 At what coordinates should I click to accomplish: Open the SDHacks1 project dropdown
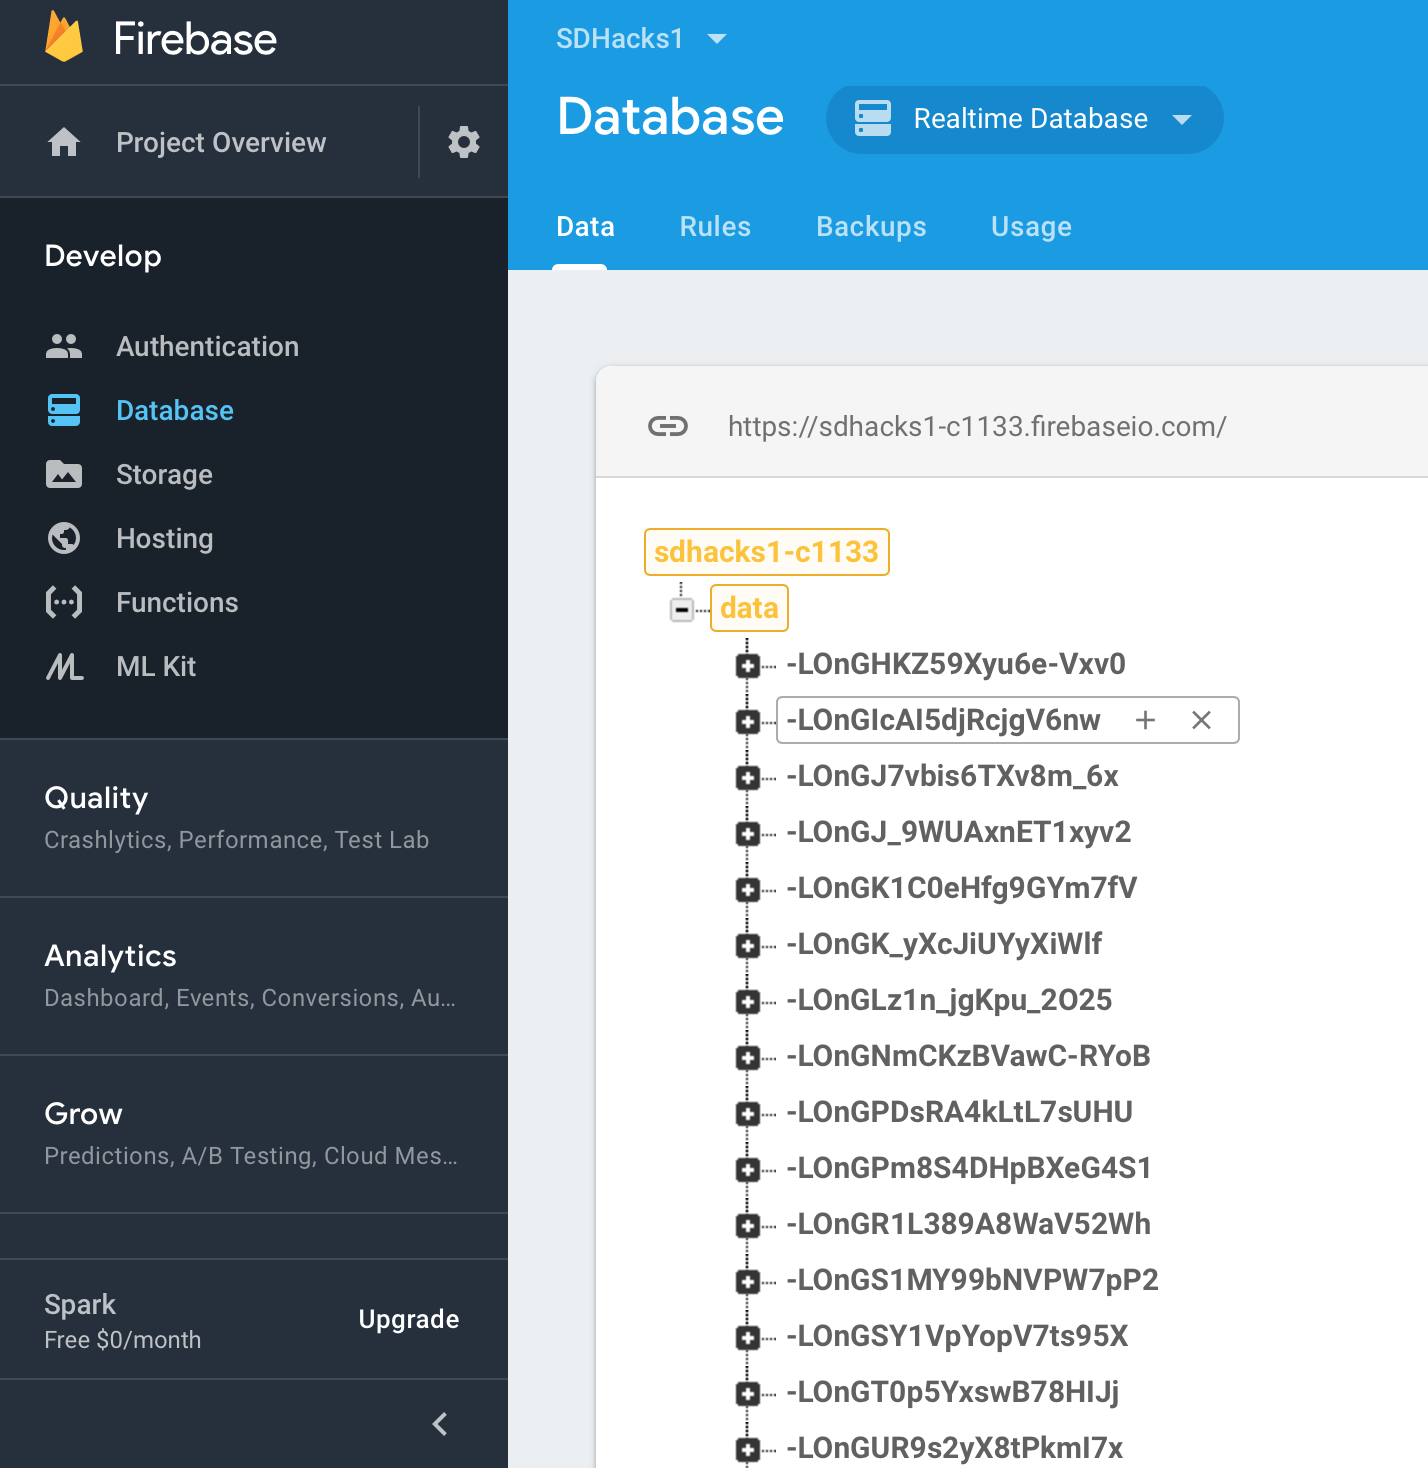(x=641, y=39)
